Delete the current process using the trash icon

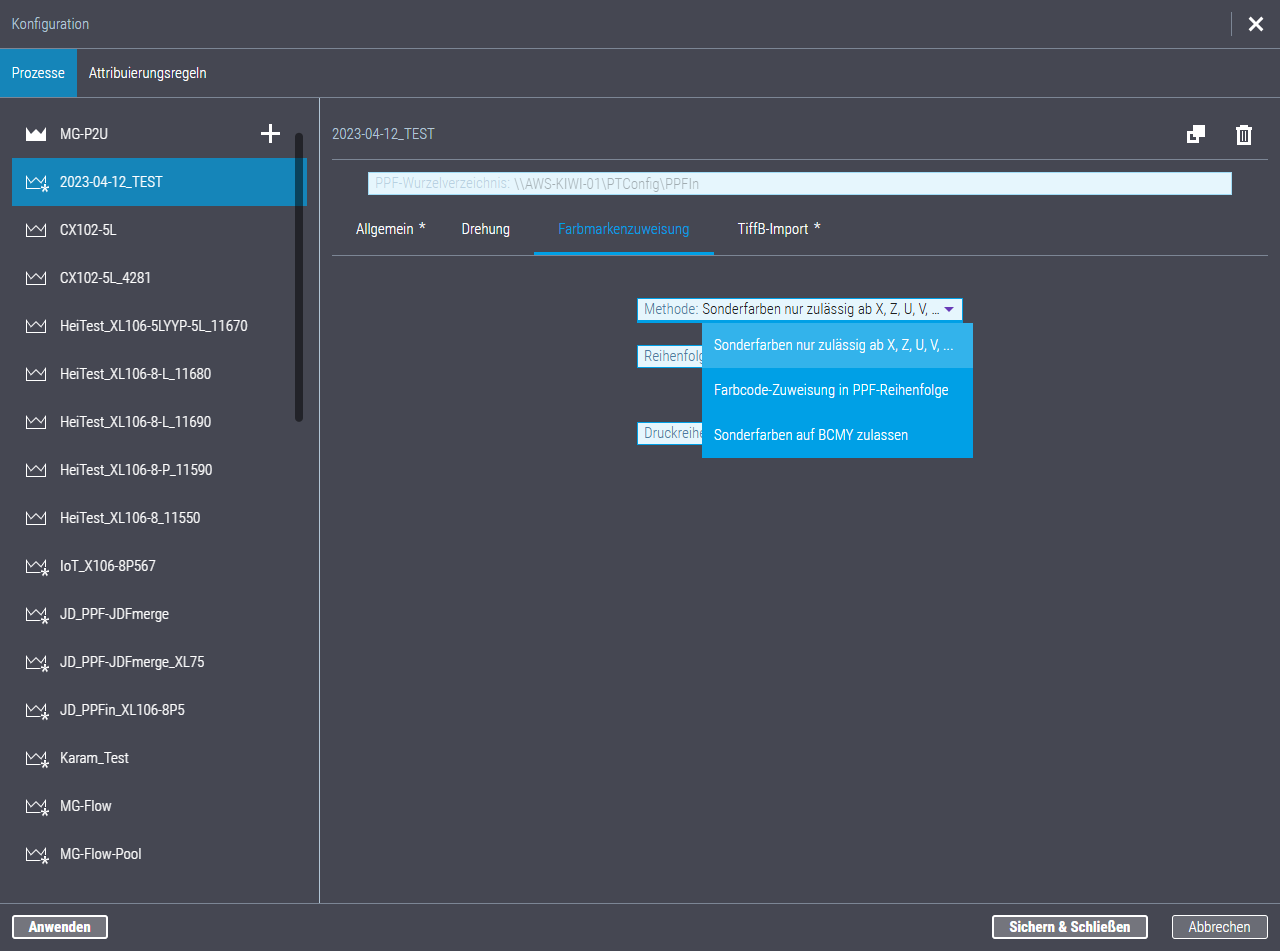(x=1244, y=134)
